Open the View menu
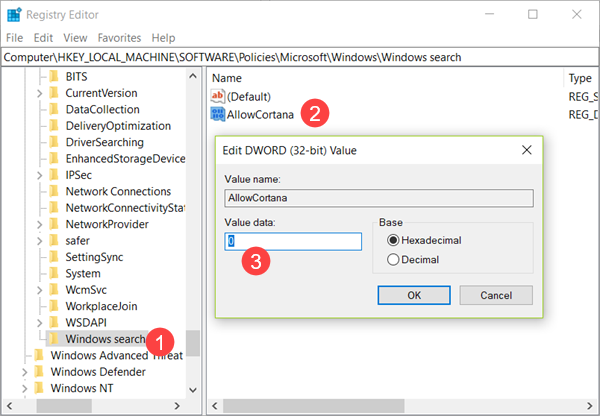 pos(75,38)
